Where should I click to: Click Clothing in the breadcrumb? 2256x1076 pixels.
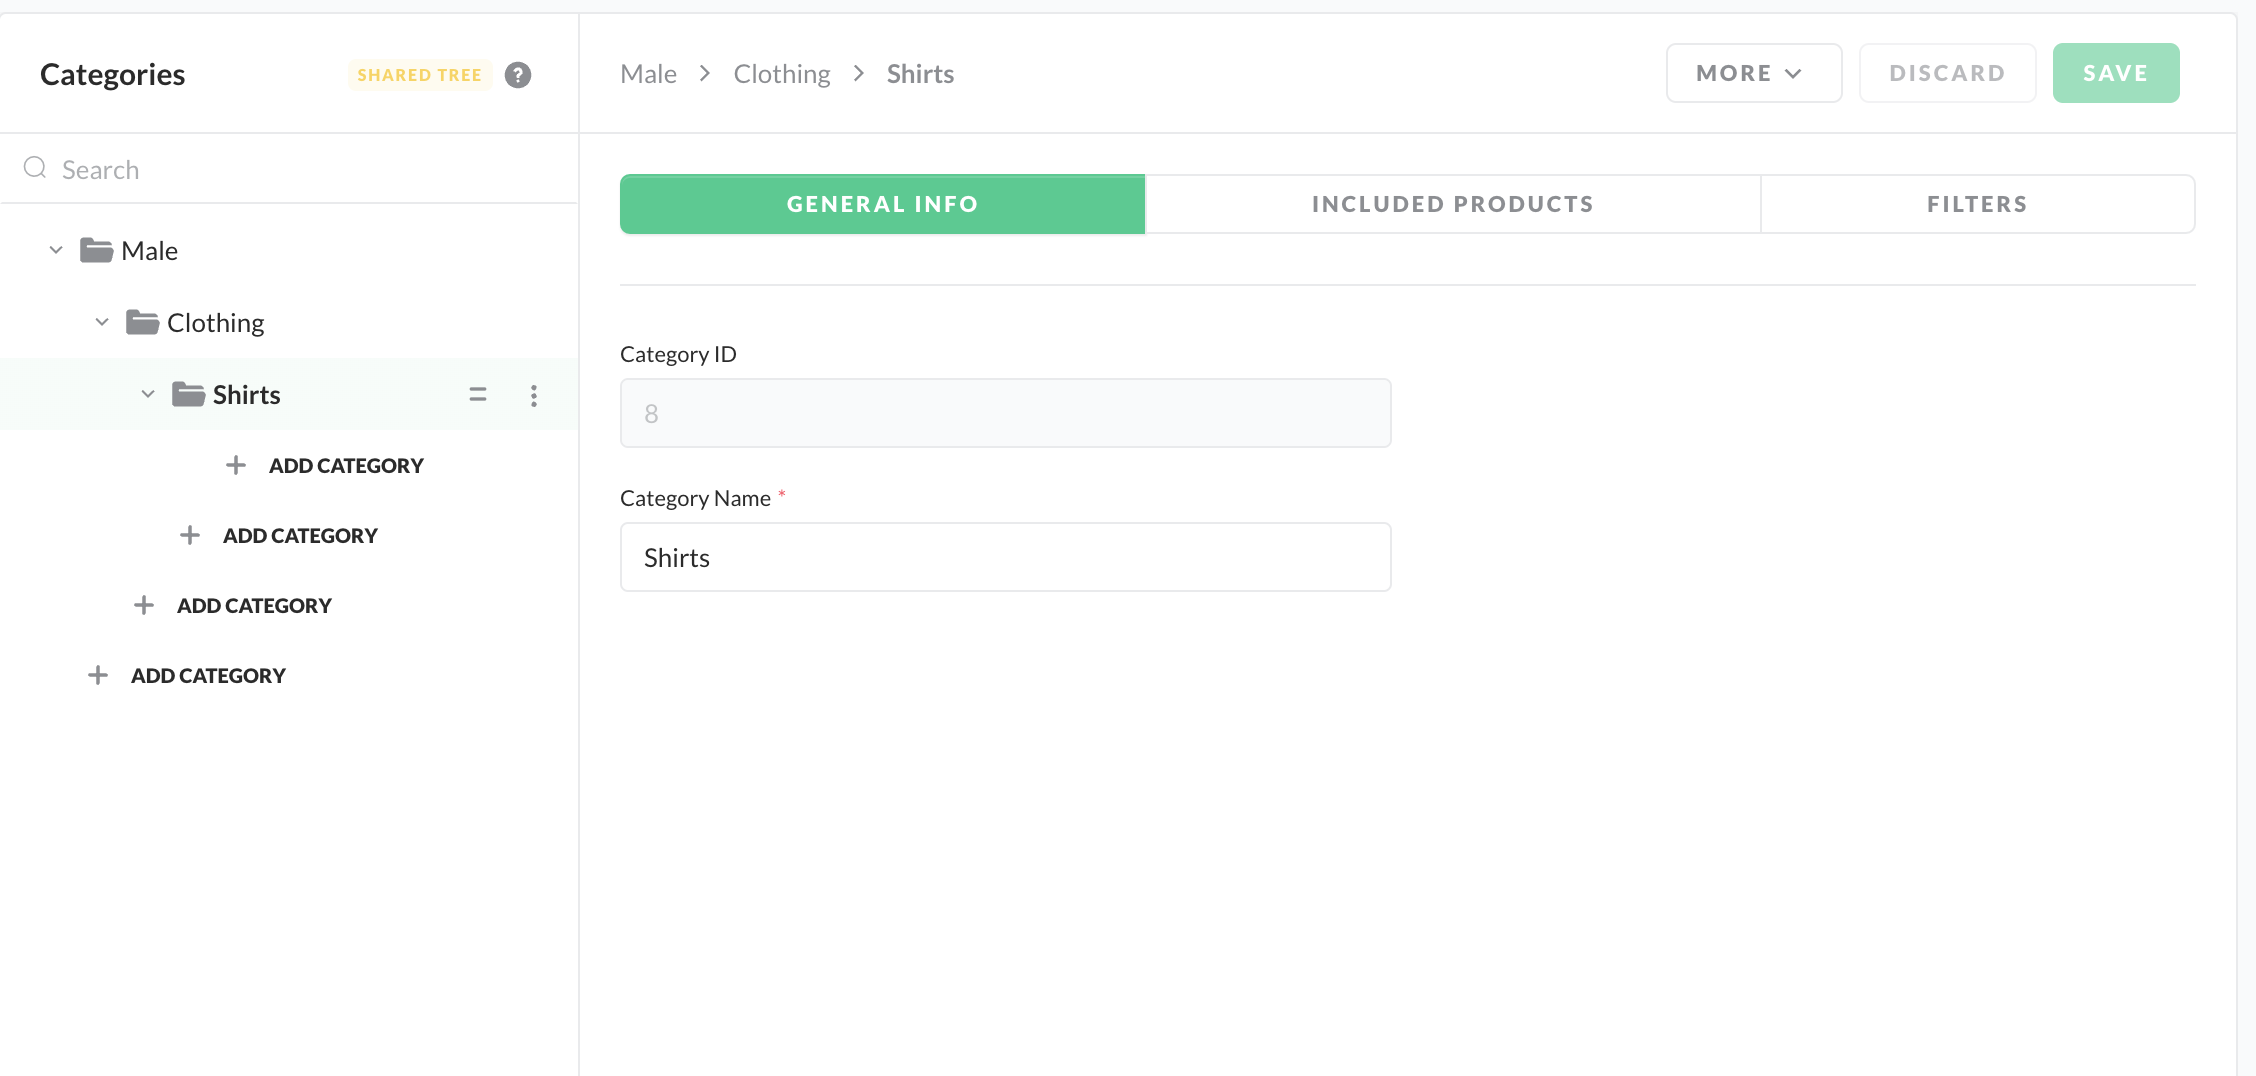coord(782,74)
